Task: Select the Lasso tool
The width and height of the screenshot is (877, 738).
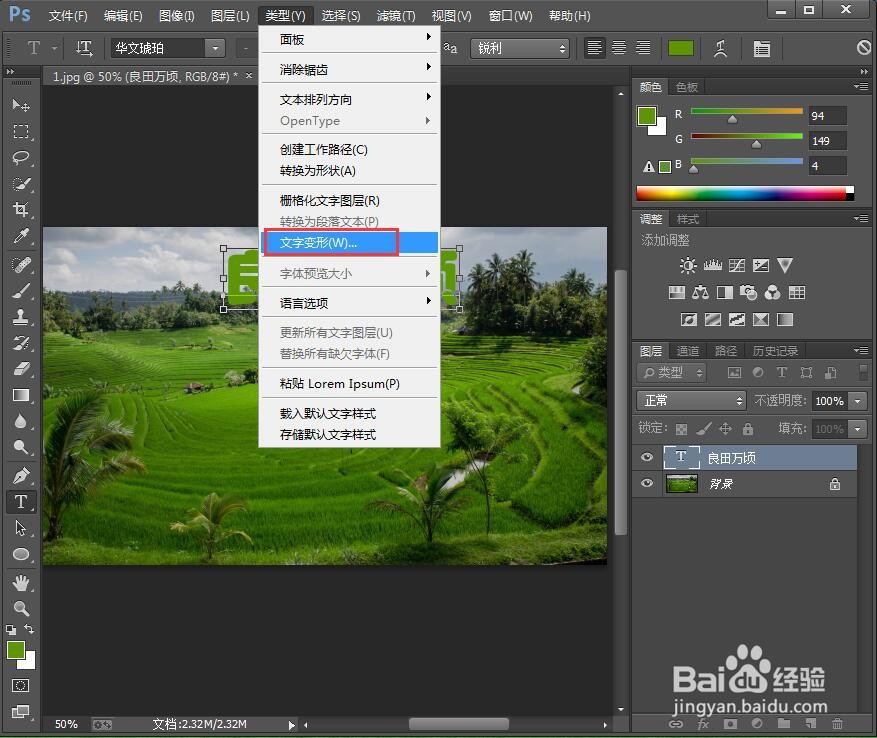Action: coord(21,157)
